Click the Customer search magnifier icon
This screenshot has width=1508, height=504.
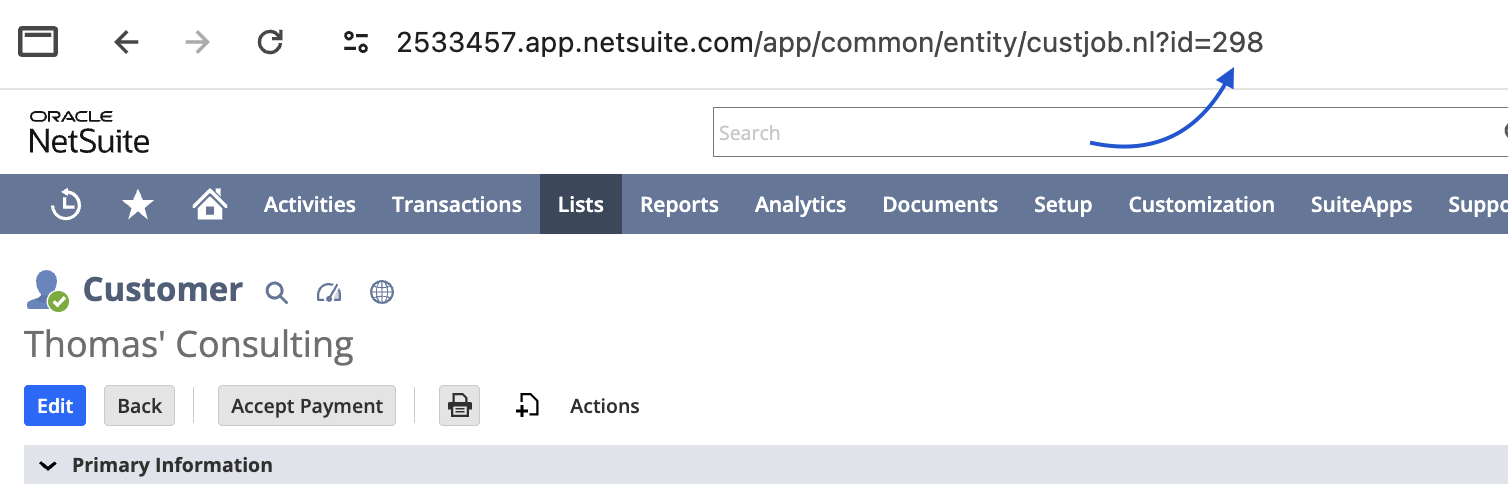[277, 292]
